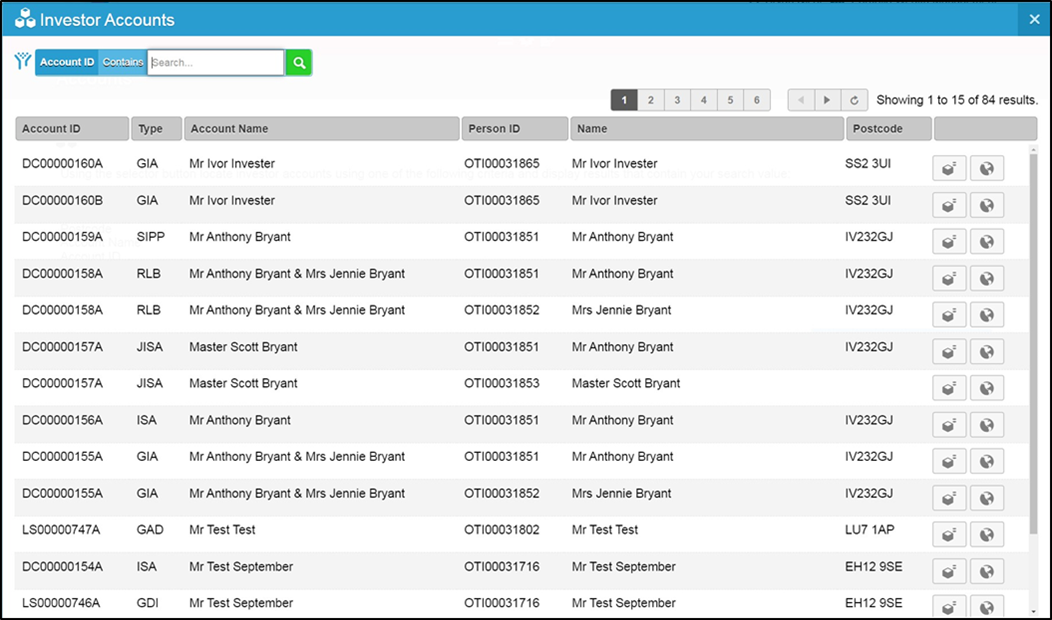Sort by Name column header
1052x620 pixels.
(707, 129)
